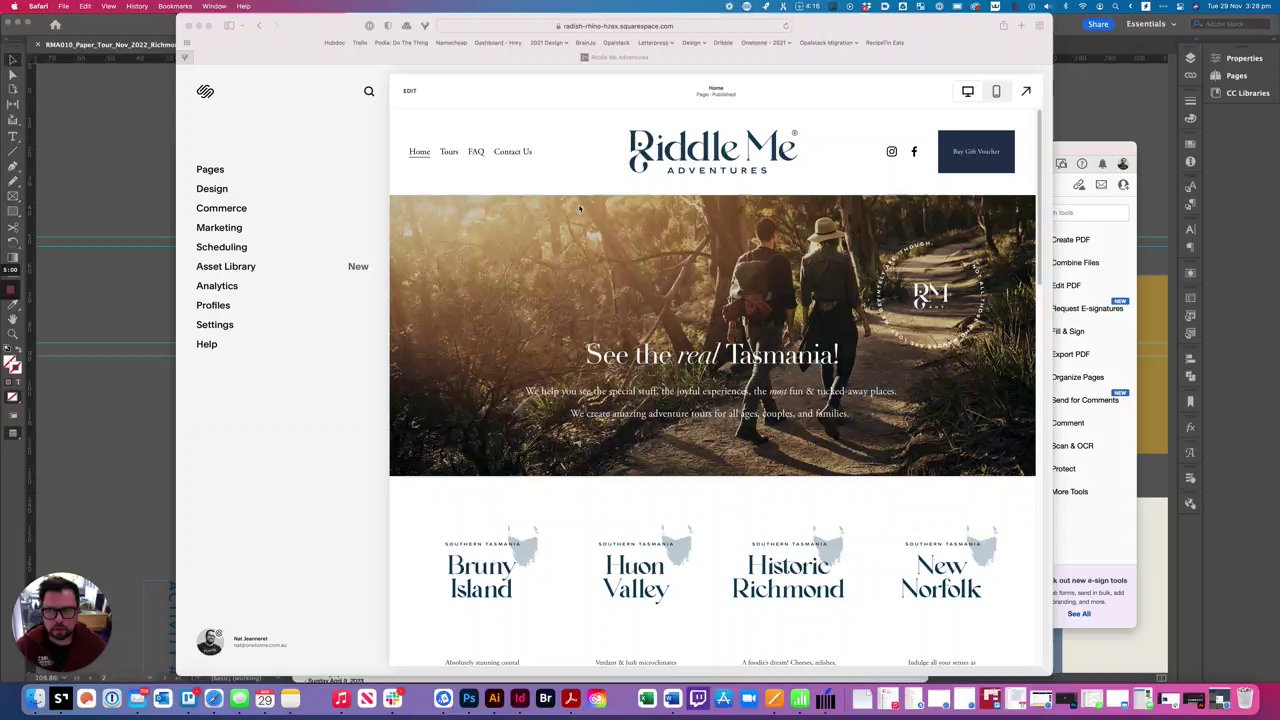Select the Historic Richmond tour card

point(788,564)
